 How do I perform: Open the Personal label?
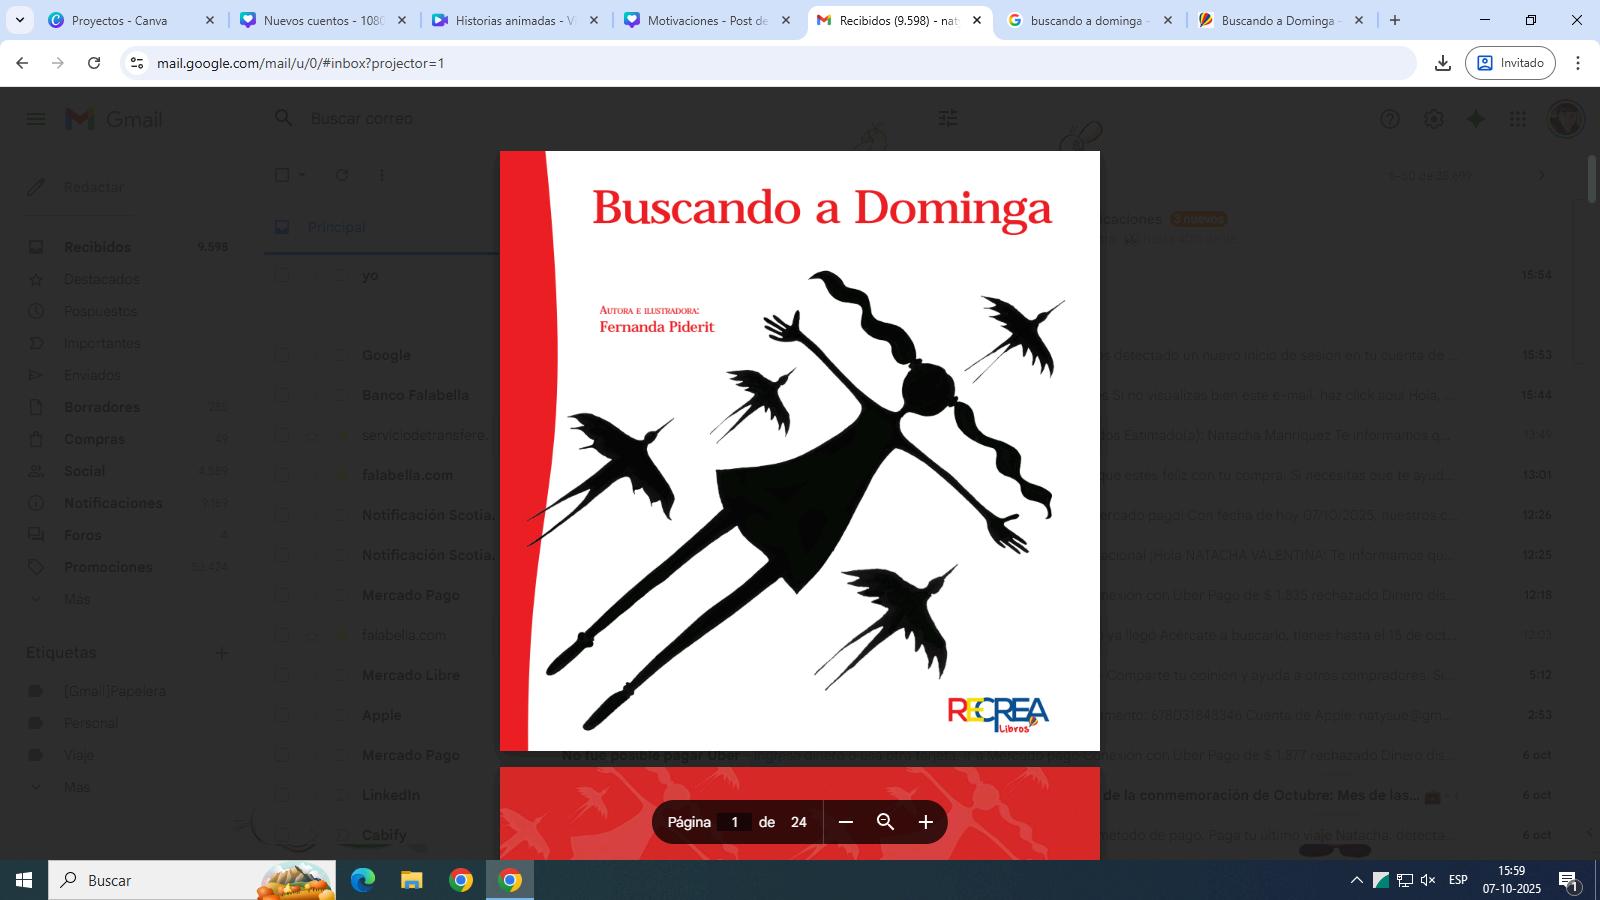91,723
